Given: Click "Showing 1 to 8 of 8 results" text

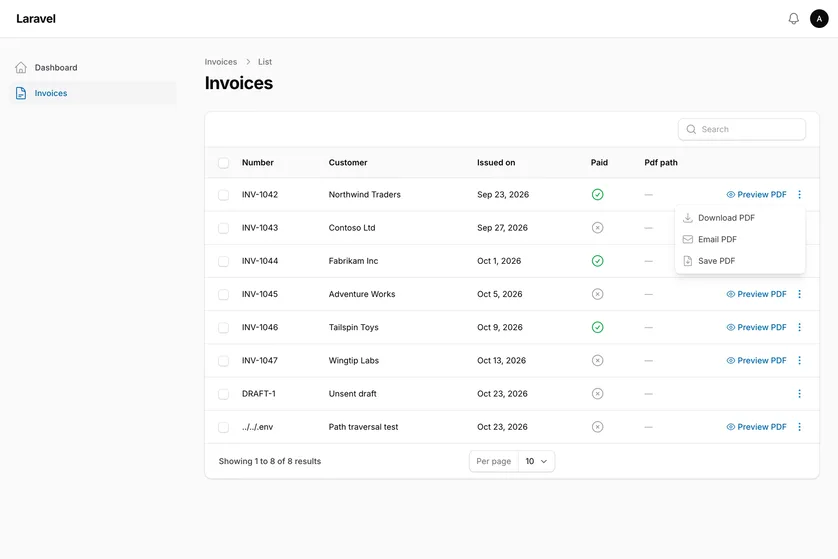Looking at the screenshot, I should tap(270, 461).
